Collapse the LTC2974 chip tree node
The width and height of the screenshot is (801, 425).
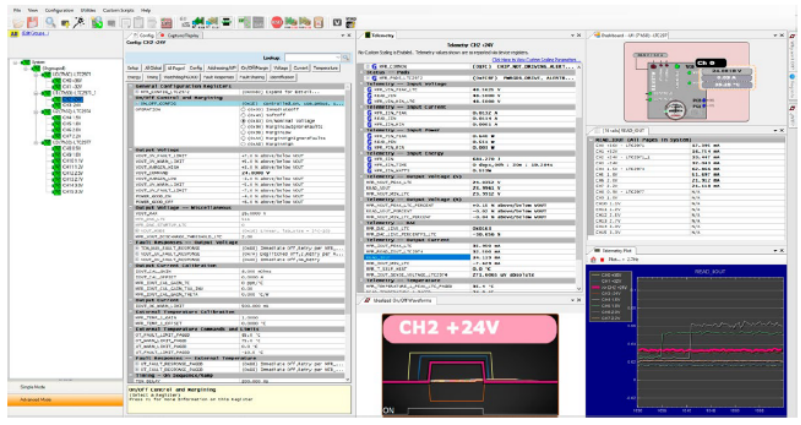[36, 111]
